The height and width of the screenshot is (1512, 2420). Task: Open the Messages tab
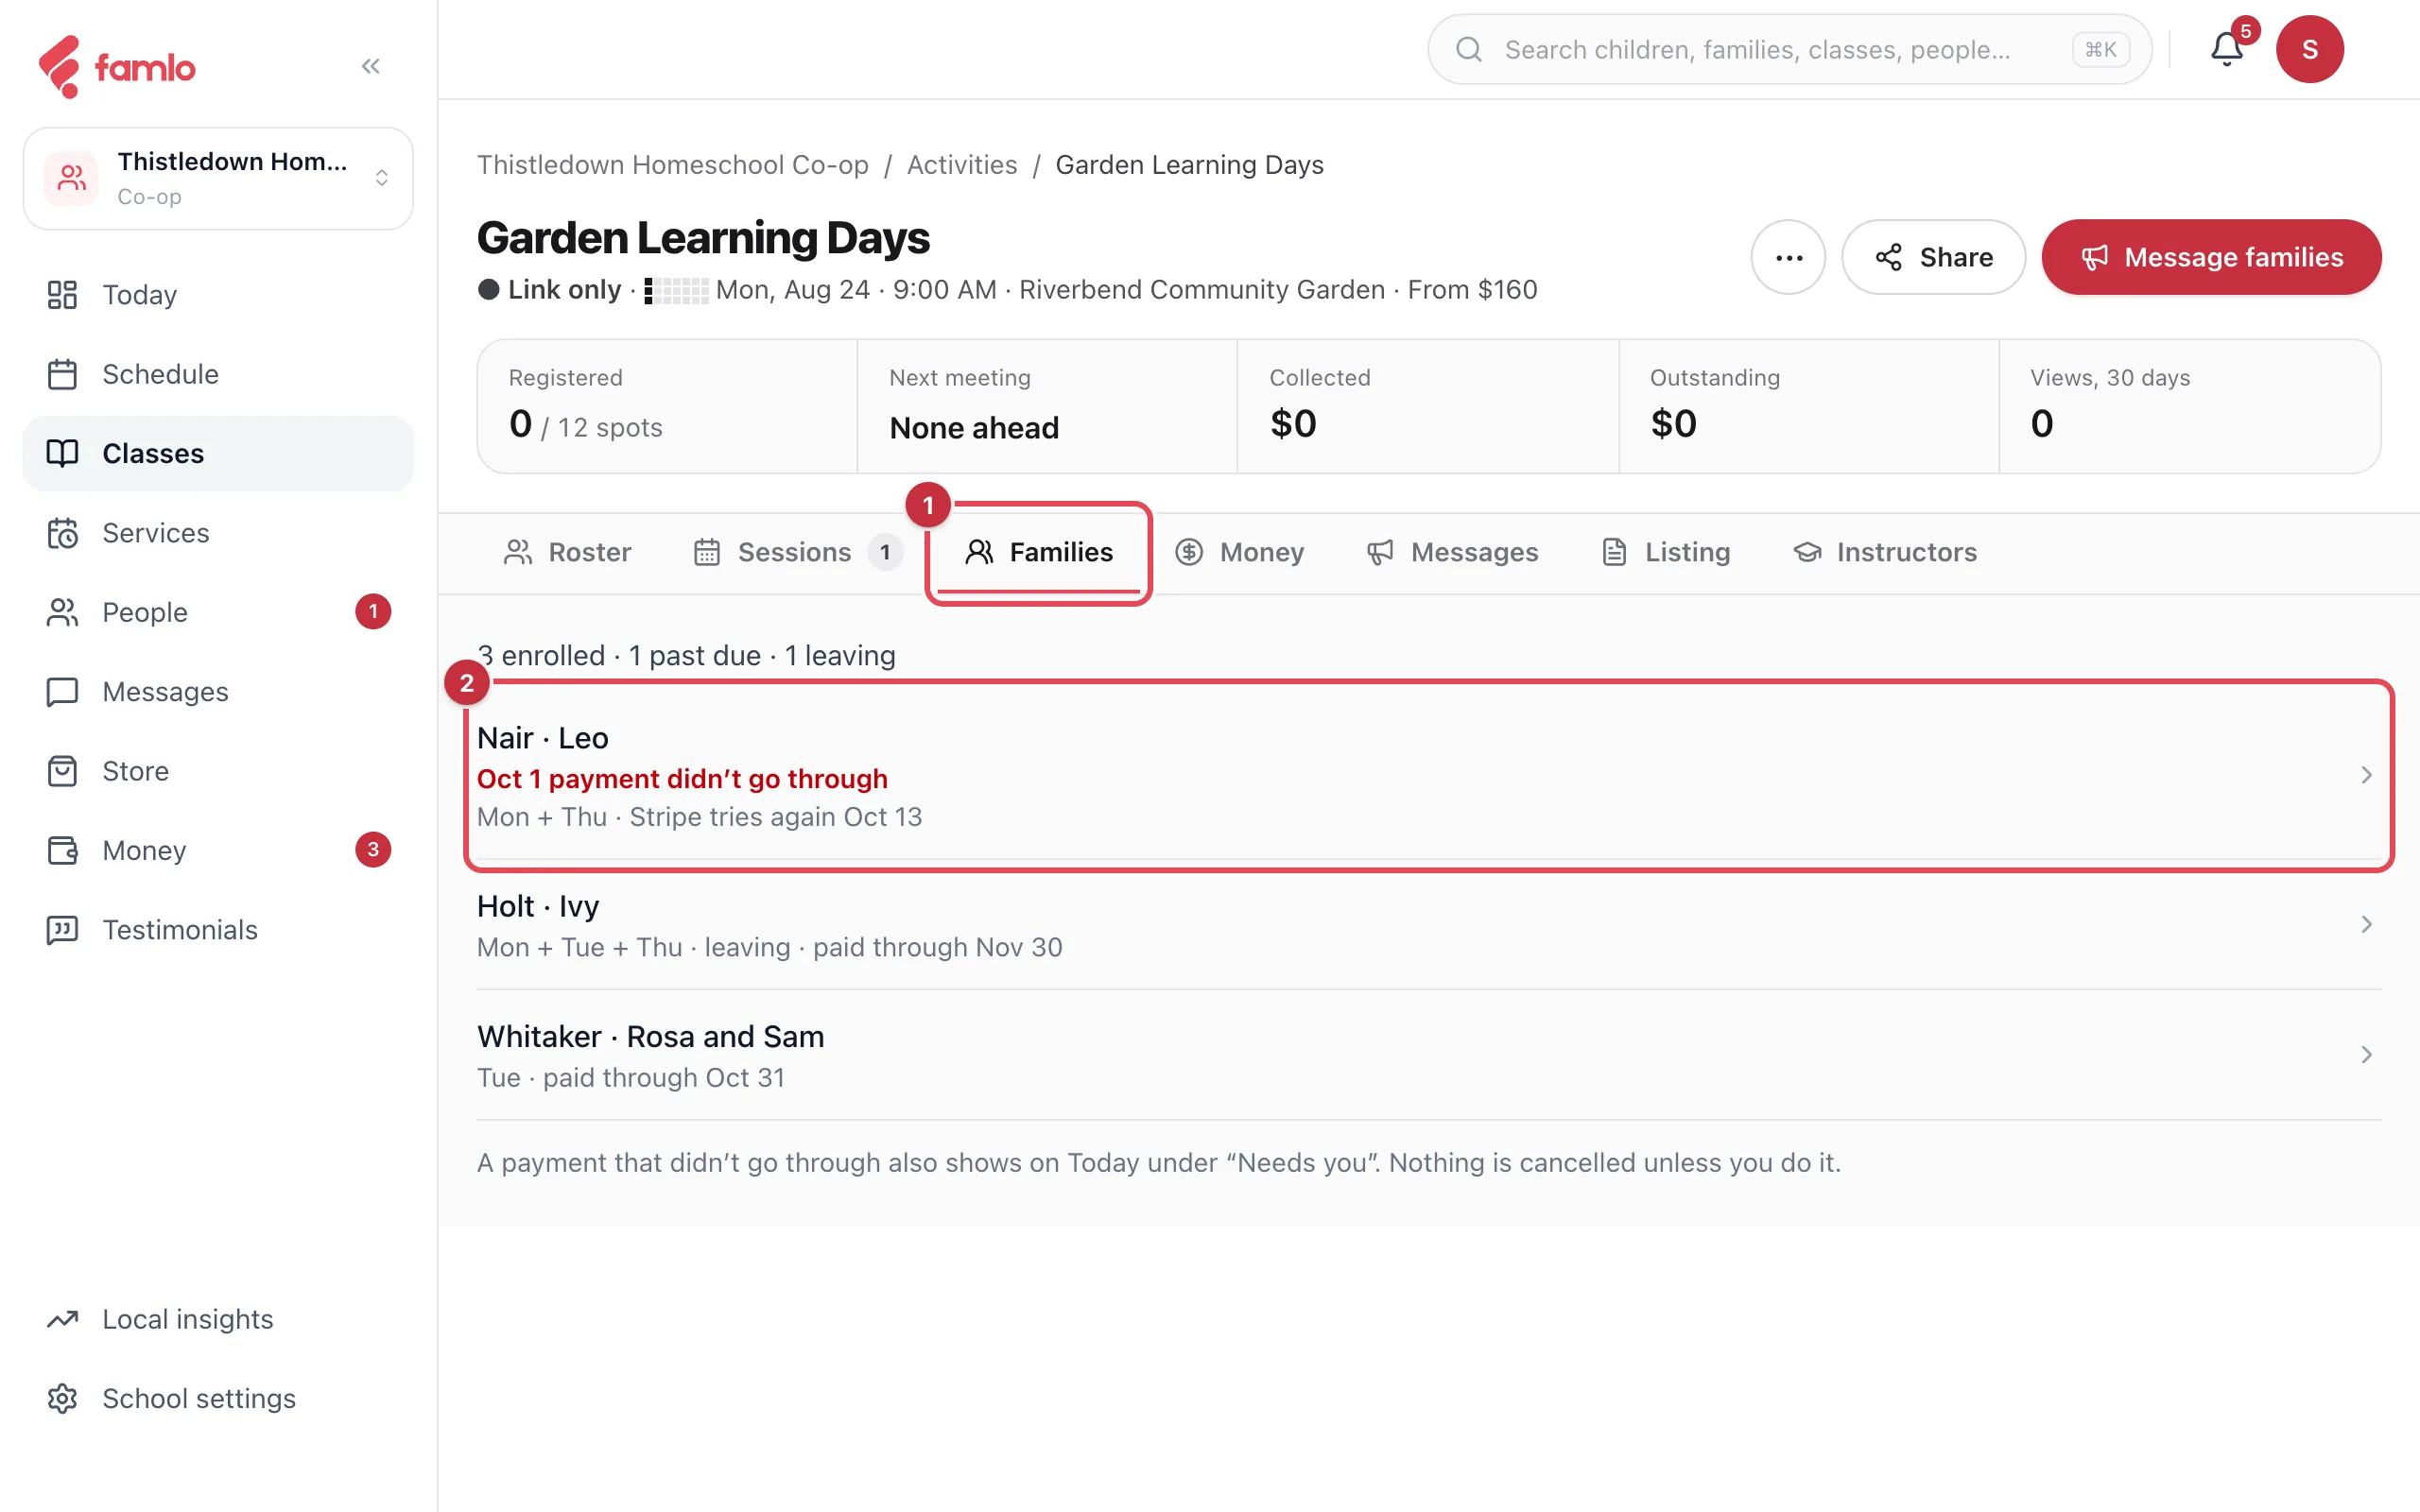click(x=1453, y=552)
